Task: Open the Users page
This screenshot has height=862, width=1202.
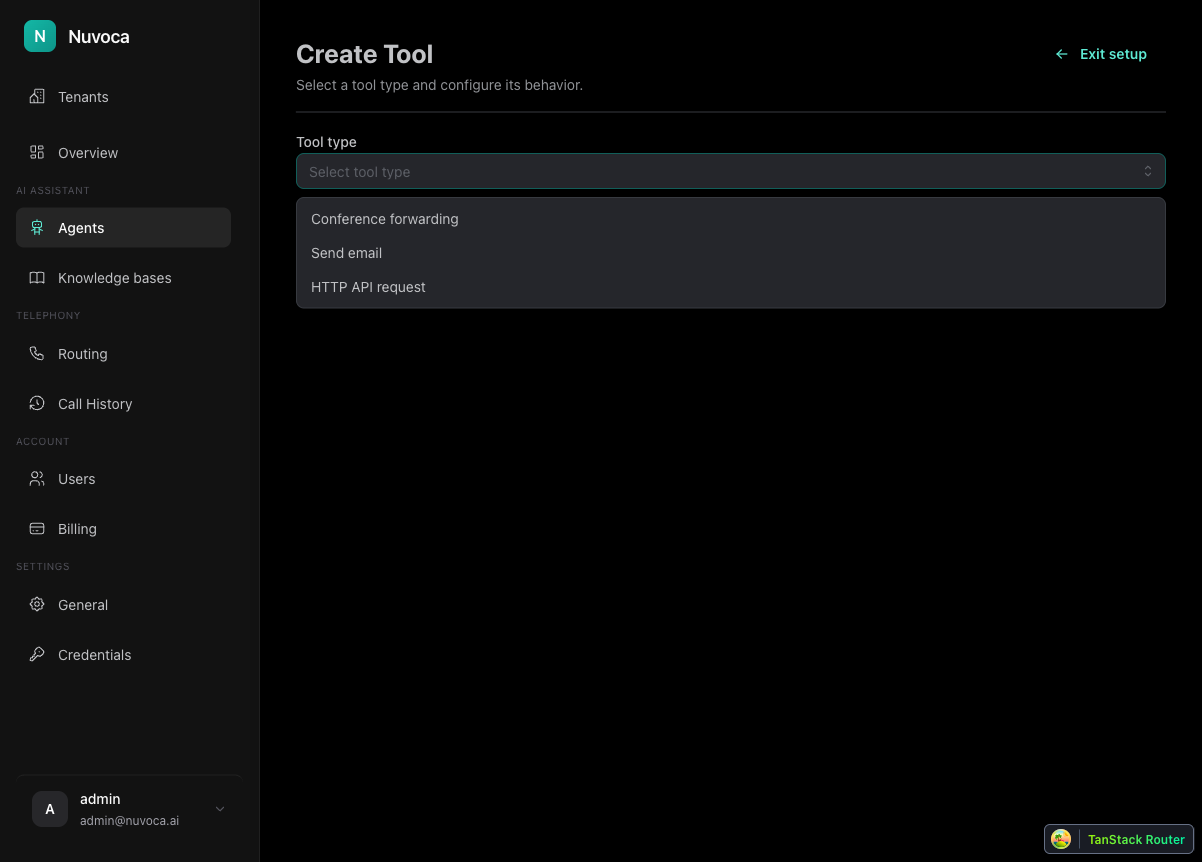Action: click(x=123, y=479)
